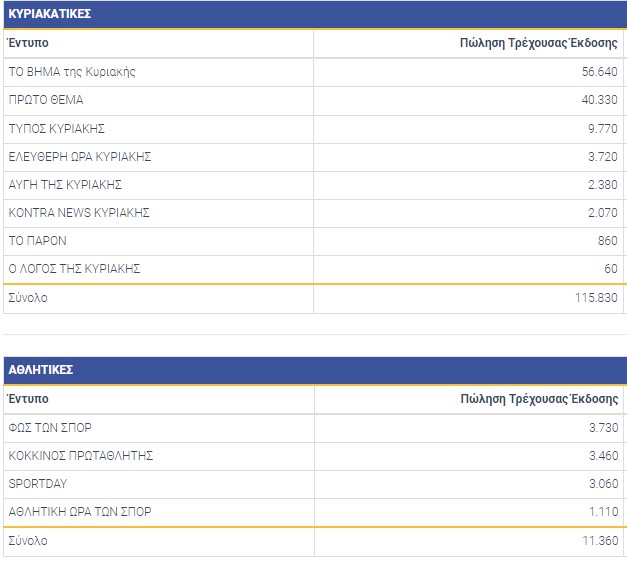The height and width of the screenshot is (565, 627).
Task: Click Πώληση Τρέχουσας Έκδοσης header under ΚΥΡΙΑΚΑΤΙΚΕΣ
Action: pyautogui.click(x=538, y=44)
